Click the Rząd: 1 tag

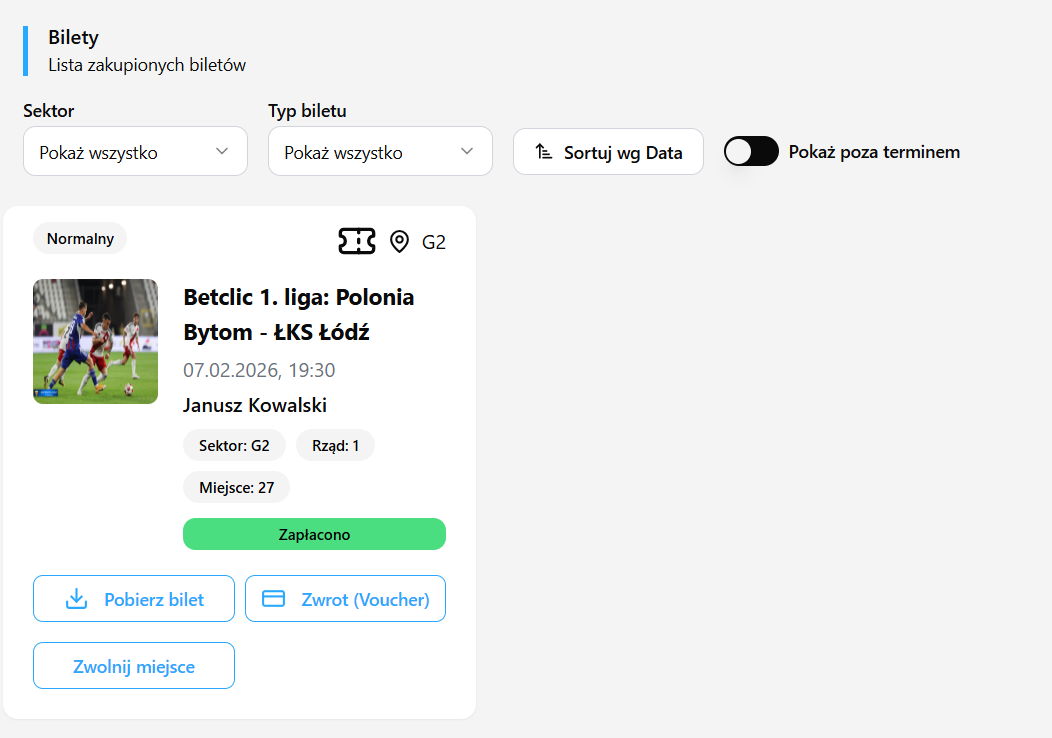pyautogui.click(x=335, y=445)
